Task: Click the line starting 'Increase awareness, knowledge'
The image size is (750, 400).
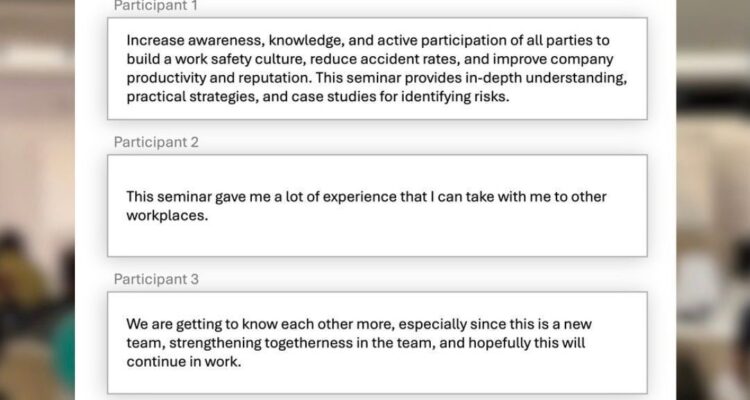Action: [368, 41]
